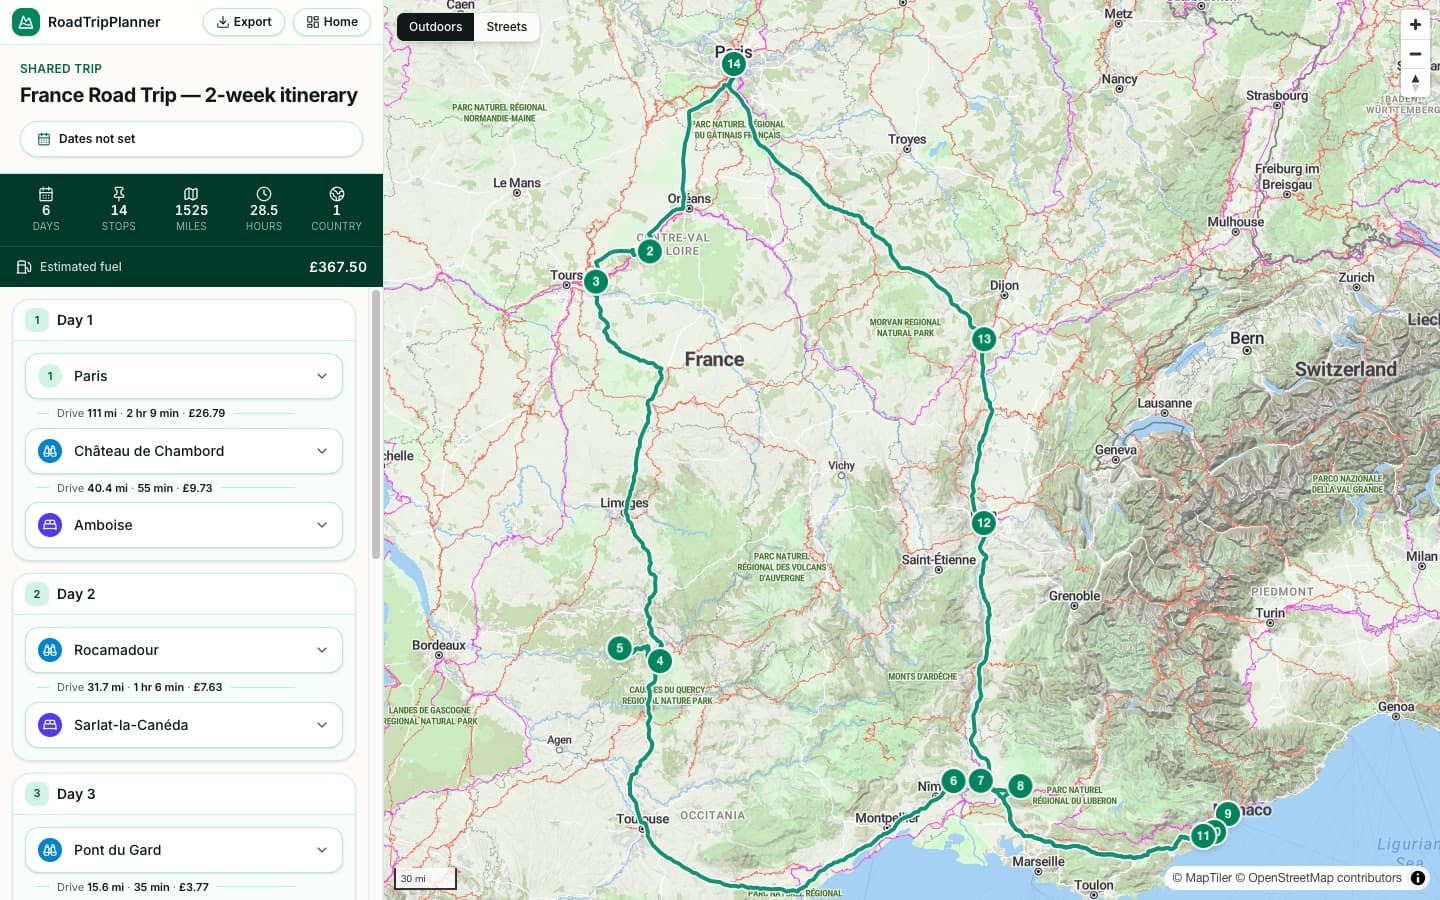This screenshot has height=900, width=1440.
Task: Select map marker 2 near Orléans
Action: tap(650, 251)
